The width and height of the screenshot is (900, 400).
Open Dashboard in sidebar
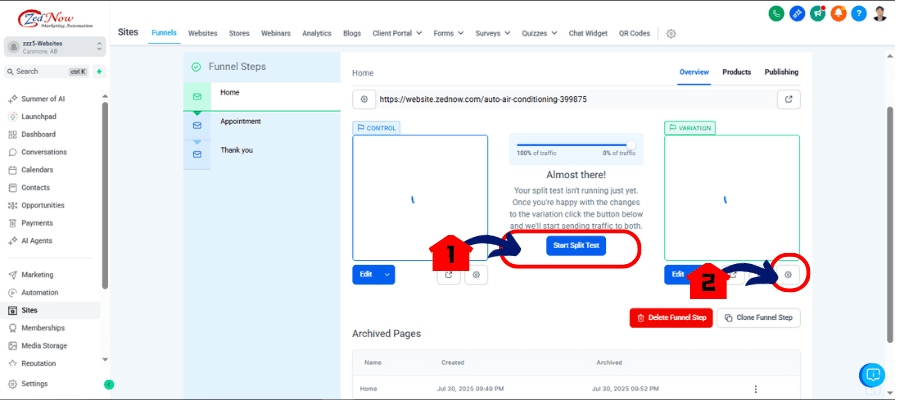(x=38, y=134)
